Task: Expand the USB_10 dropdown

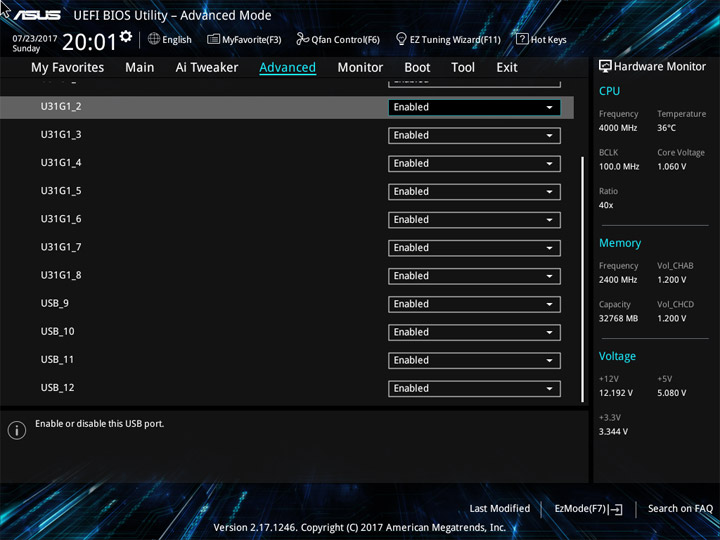Action: (474, 332)
